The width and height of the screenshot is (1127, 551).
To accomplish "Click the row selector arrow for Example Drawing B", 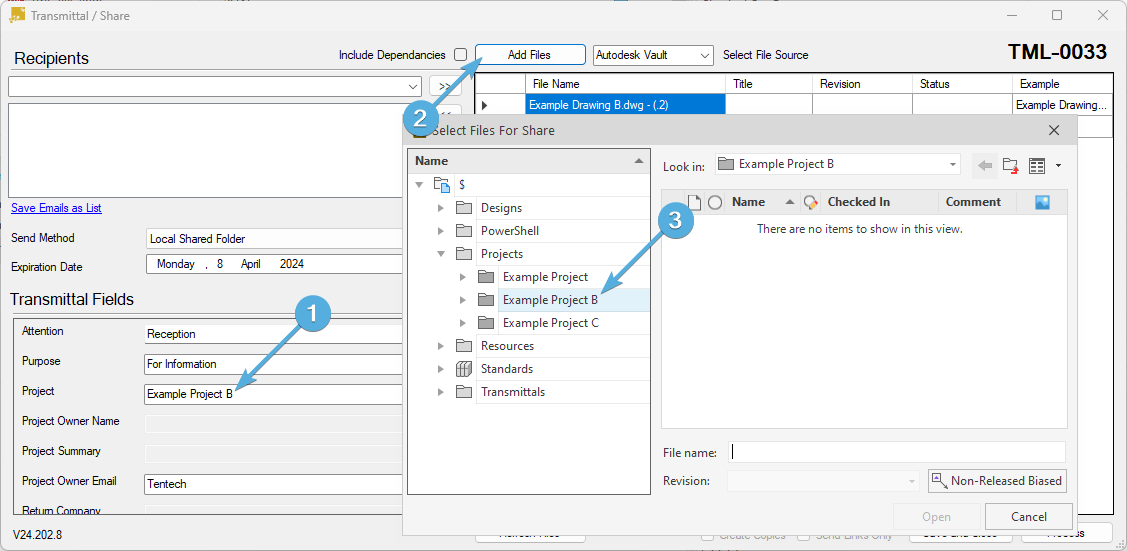I will [484, 106].
